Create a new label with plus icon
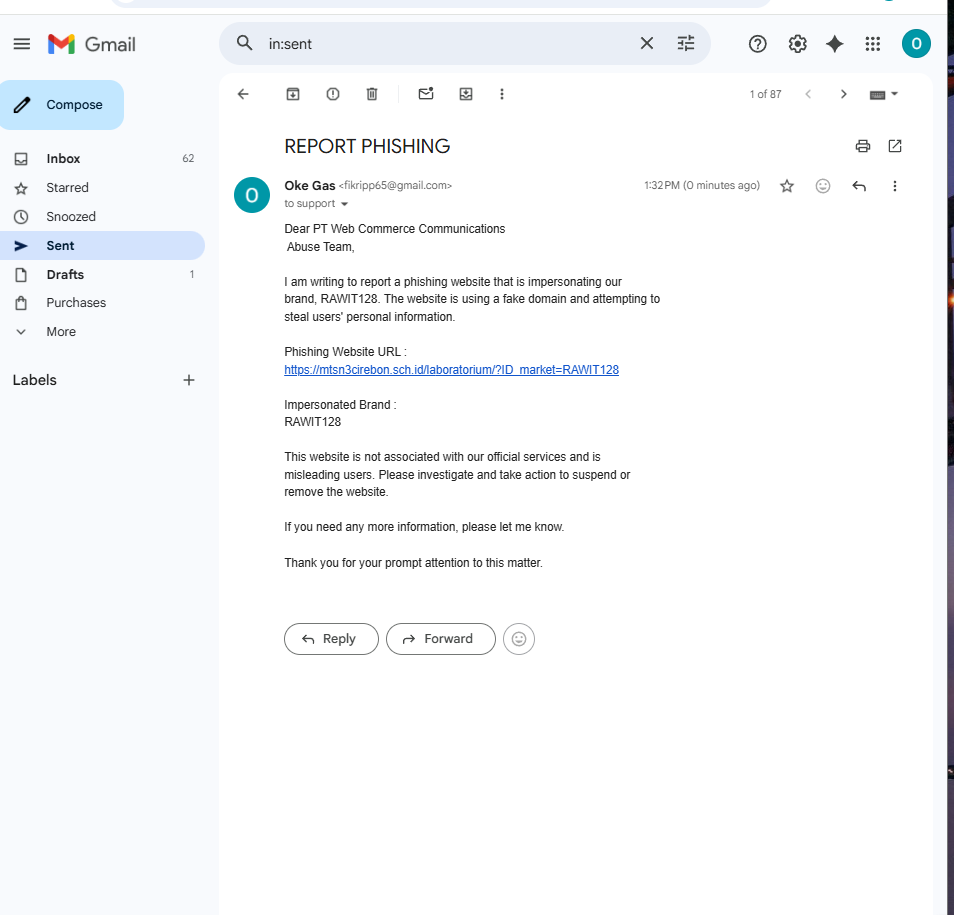Screen dimensions: 954x915 pos(189,380)
